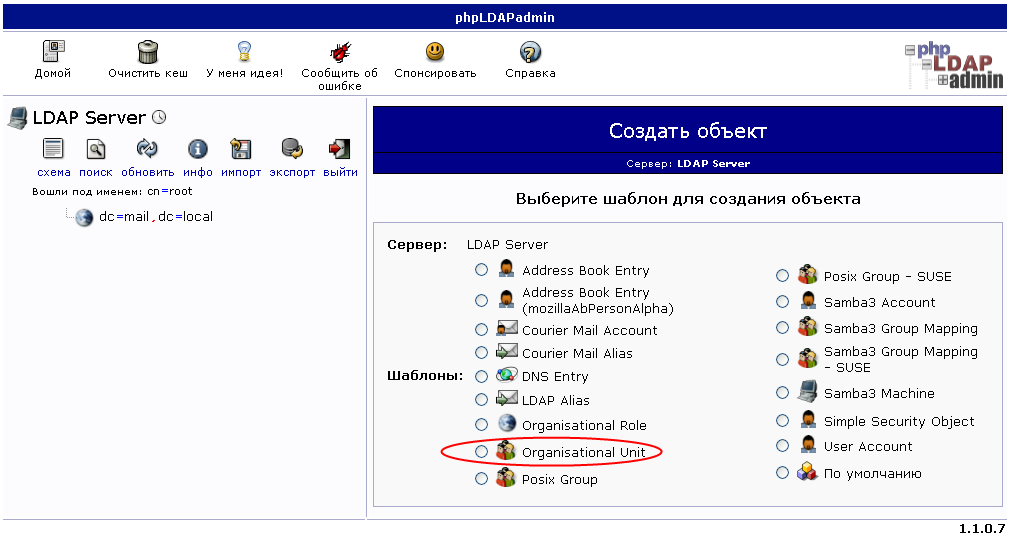Click the LDAP Alias arrow envelope icon
This screenshot has height=537, width=1010.
(x=507, y=399)
